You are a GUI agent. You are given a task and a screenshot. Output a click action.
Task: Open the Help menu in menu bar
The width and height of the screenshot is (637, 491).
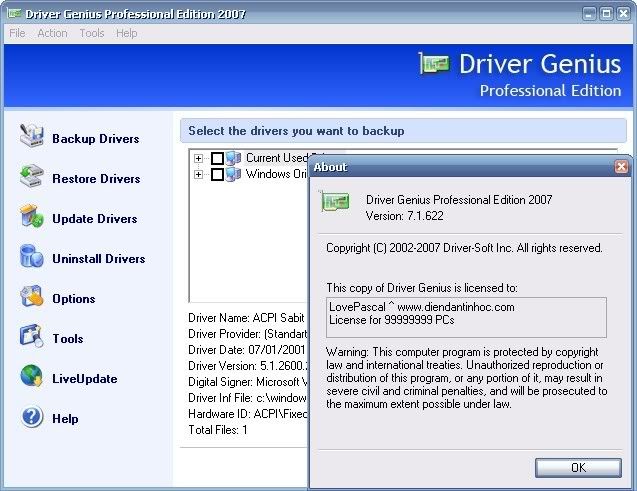pyautogui.click(x=126, y=33)
